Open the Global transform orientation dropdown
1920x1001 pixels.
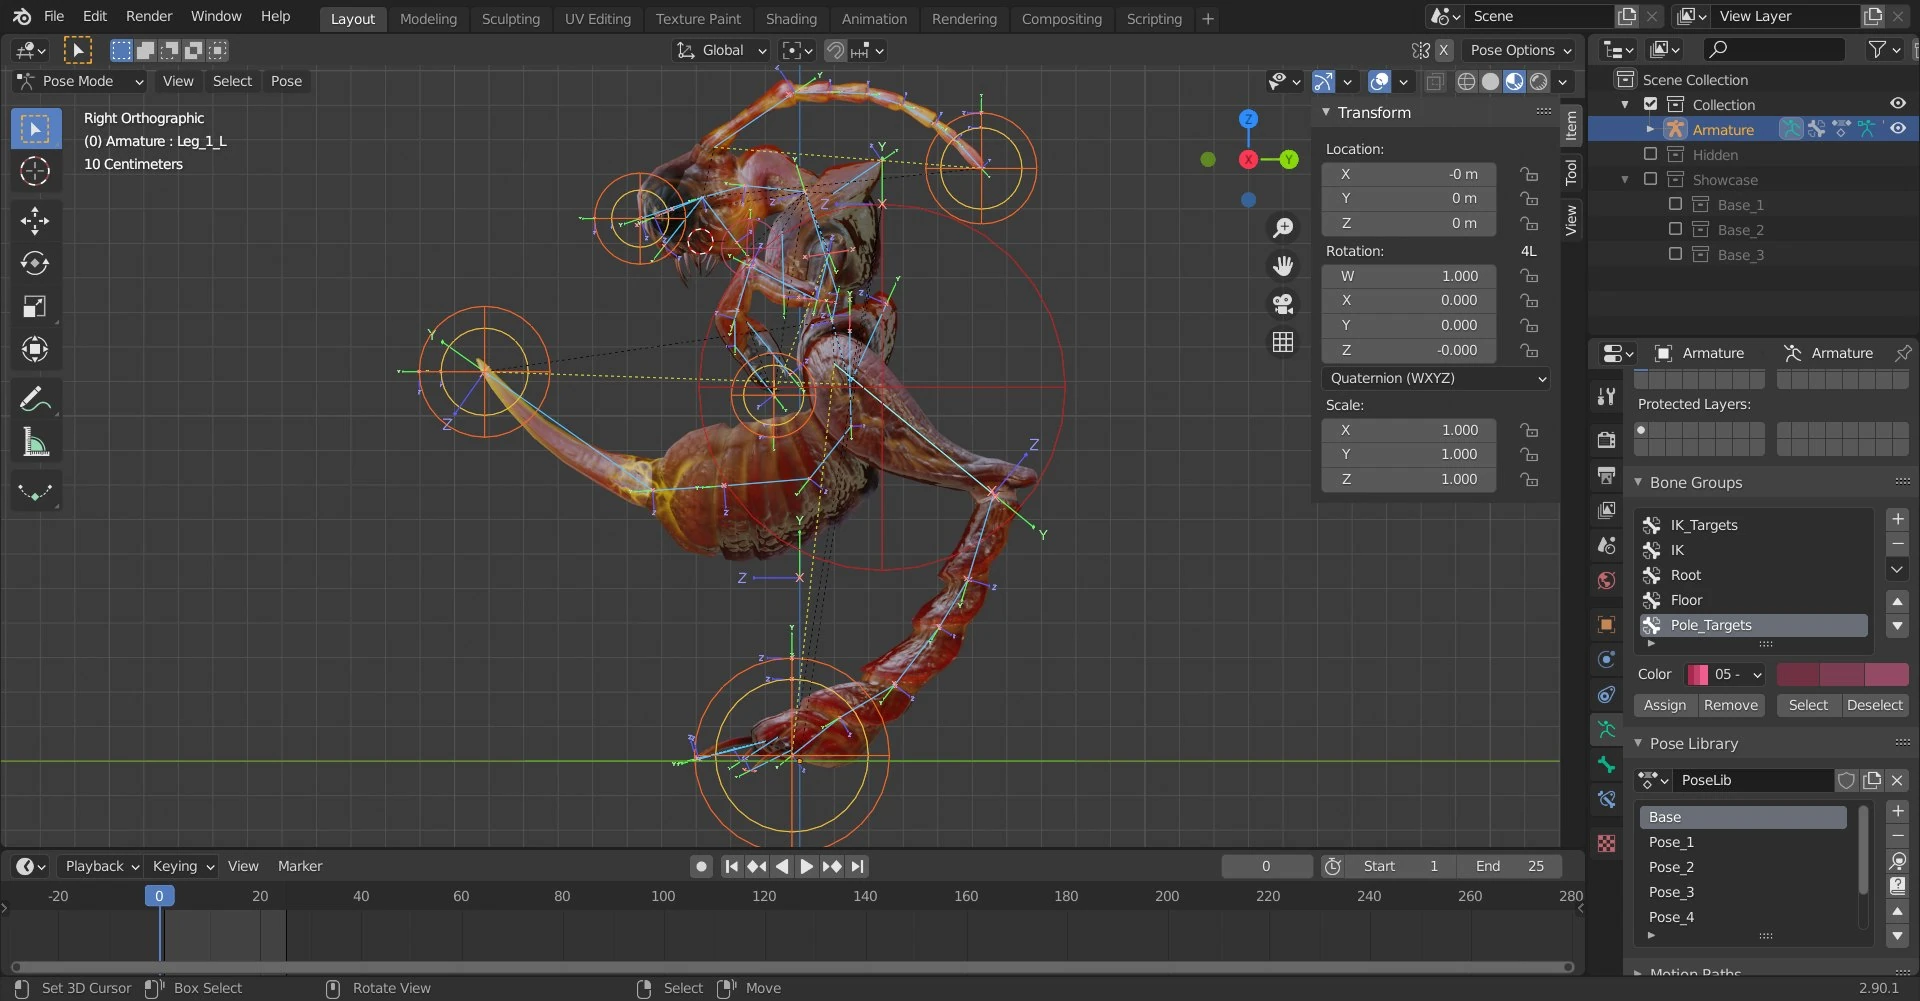click(x=721, y=50)
